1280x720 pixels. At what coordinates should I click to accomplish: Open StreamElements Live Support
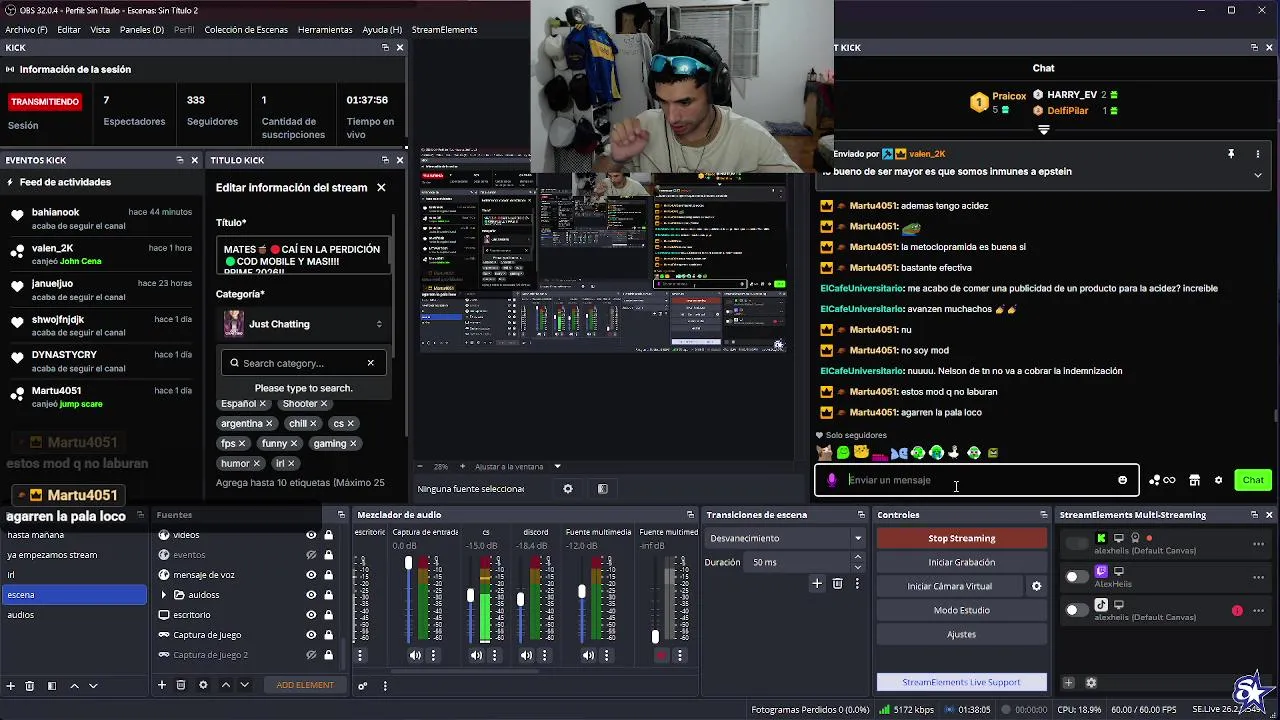961,682
